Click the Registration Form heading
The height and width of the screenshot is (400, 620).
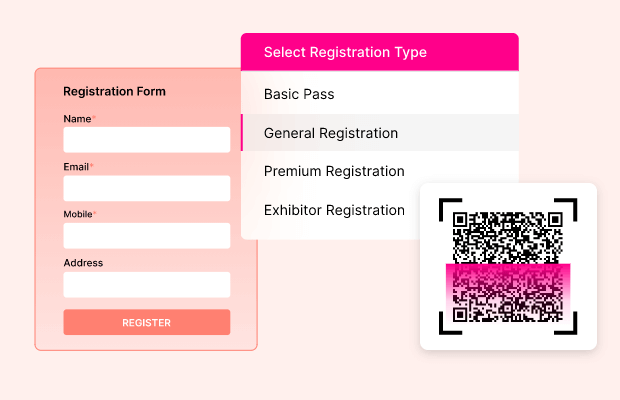pos(114,91)
